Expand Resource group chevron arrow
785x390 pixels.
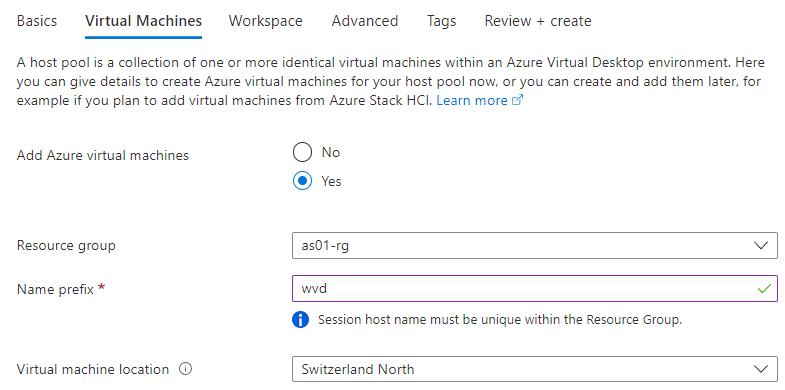click(760, 246)
